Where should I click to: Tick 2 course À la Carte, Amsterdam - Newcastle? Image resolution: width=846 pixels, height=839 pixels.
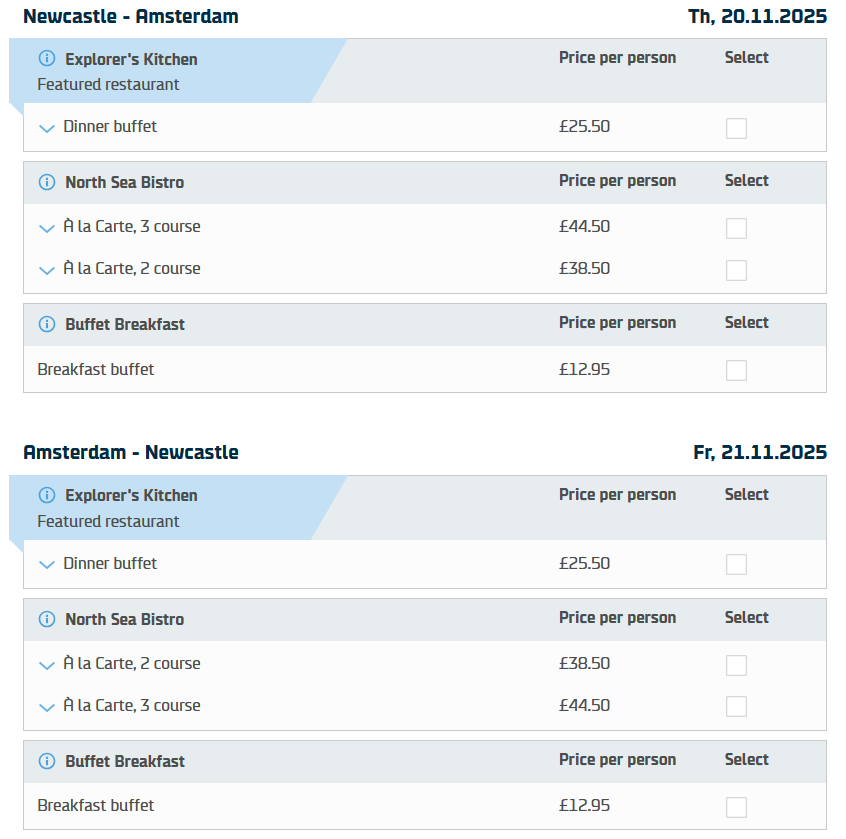736,665
